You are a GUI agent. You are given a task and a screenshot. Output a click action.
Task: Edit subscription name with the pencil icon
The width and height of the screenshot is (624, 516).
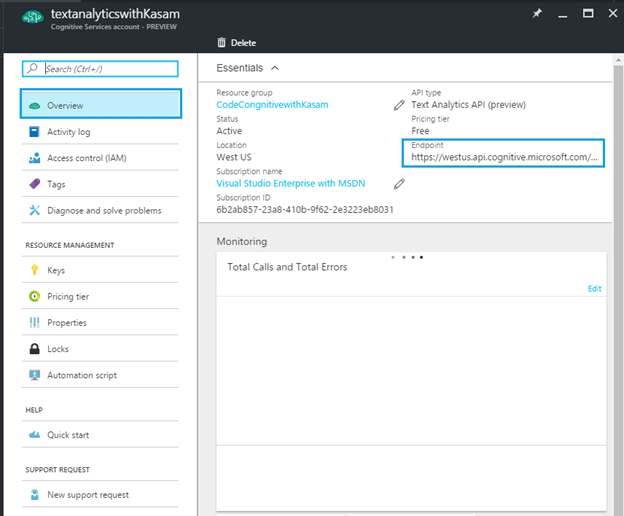[399, 184]
